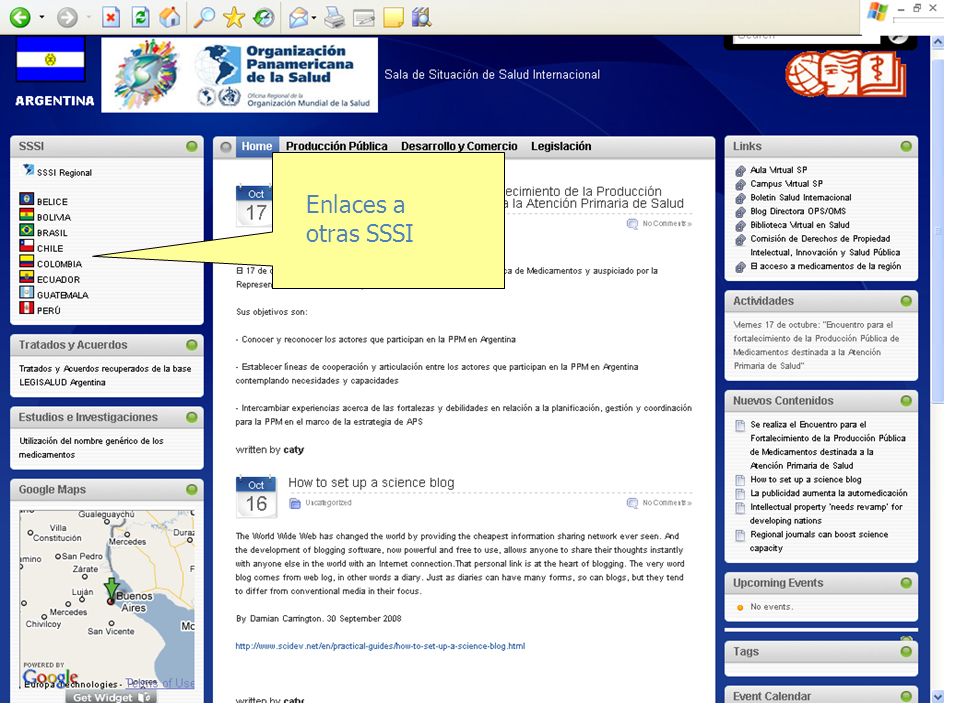
Task: Open History clock icon
Action: [x=263, y=17]
